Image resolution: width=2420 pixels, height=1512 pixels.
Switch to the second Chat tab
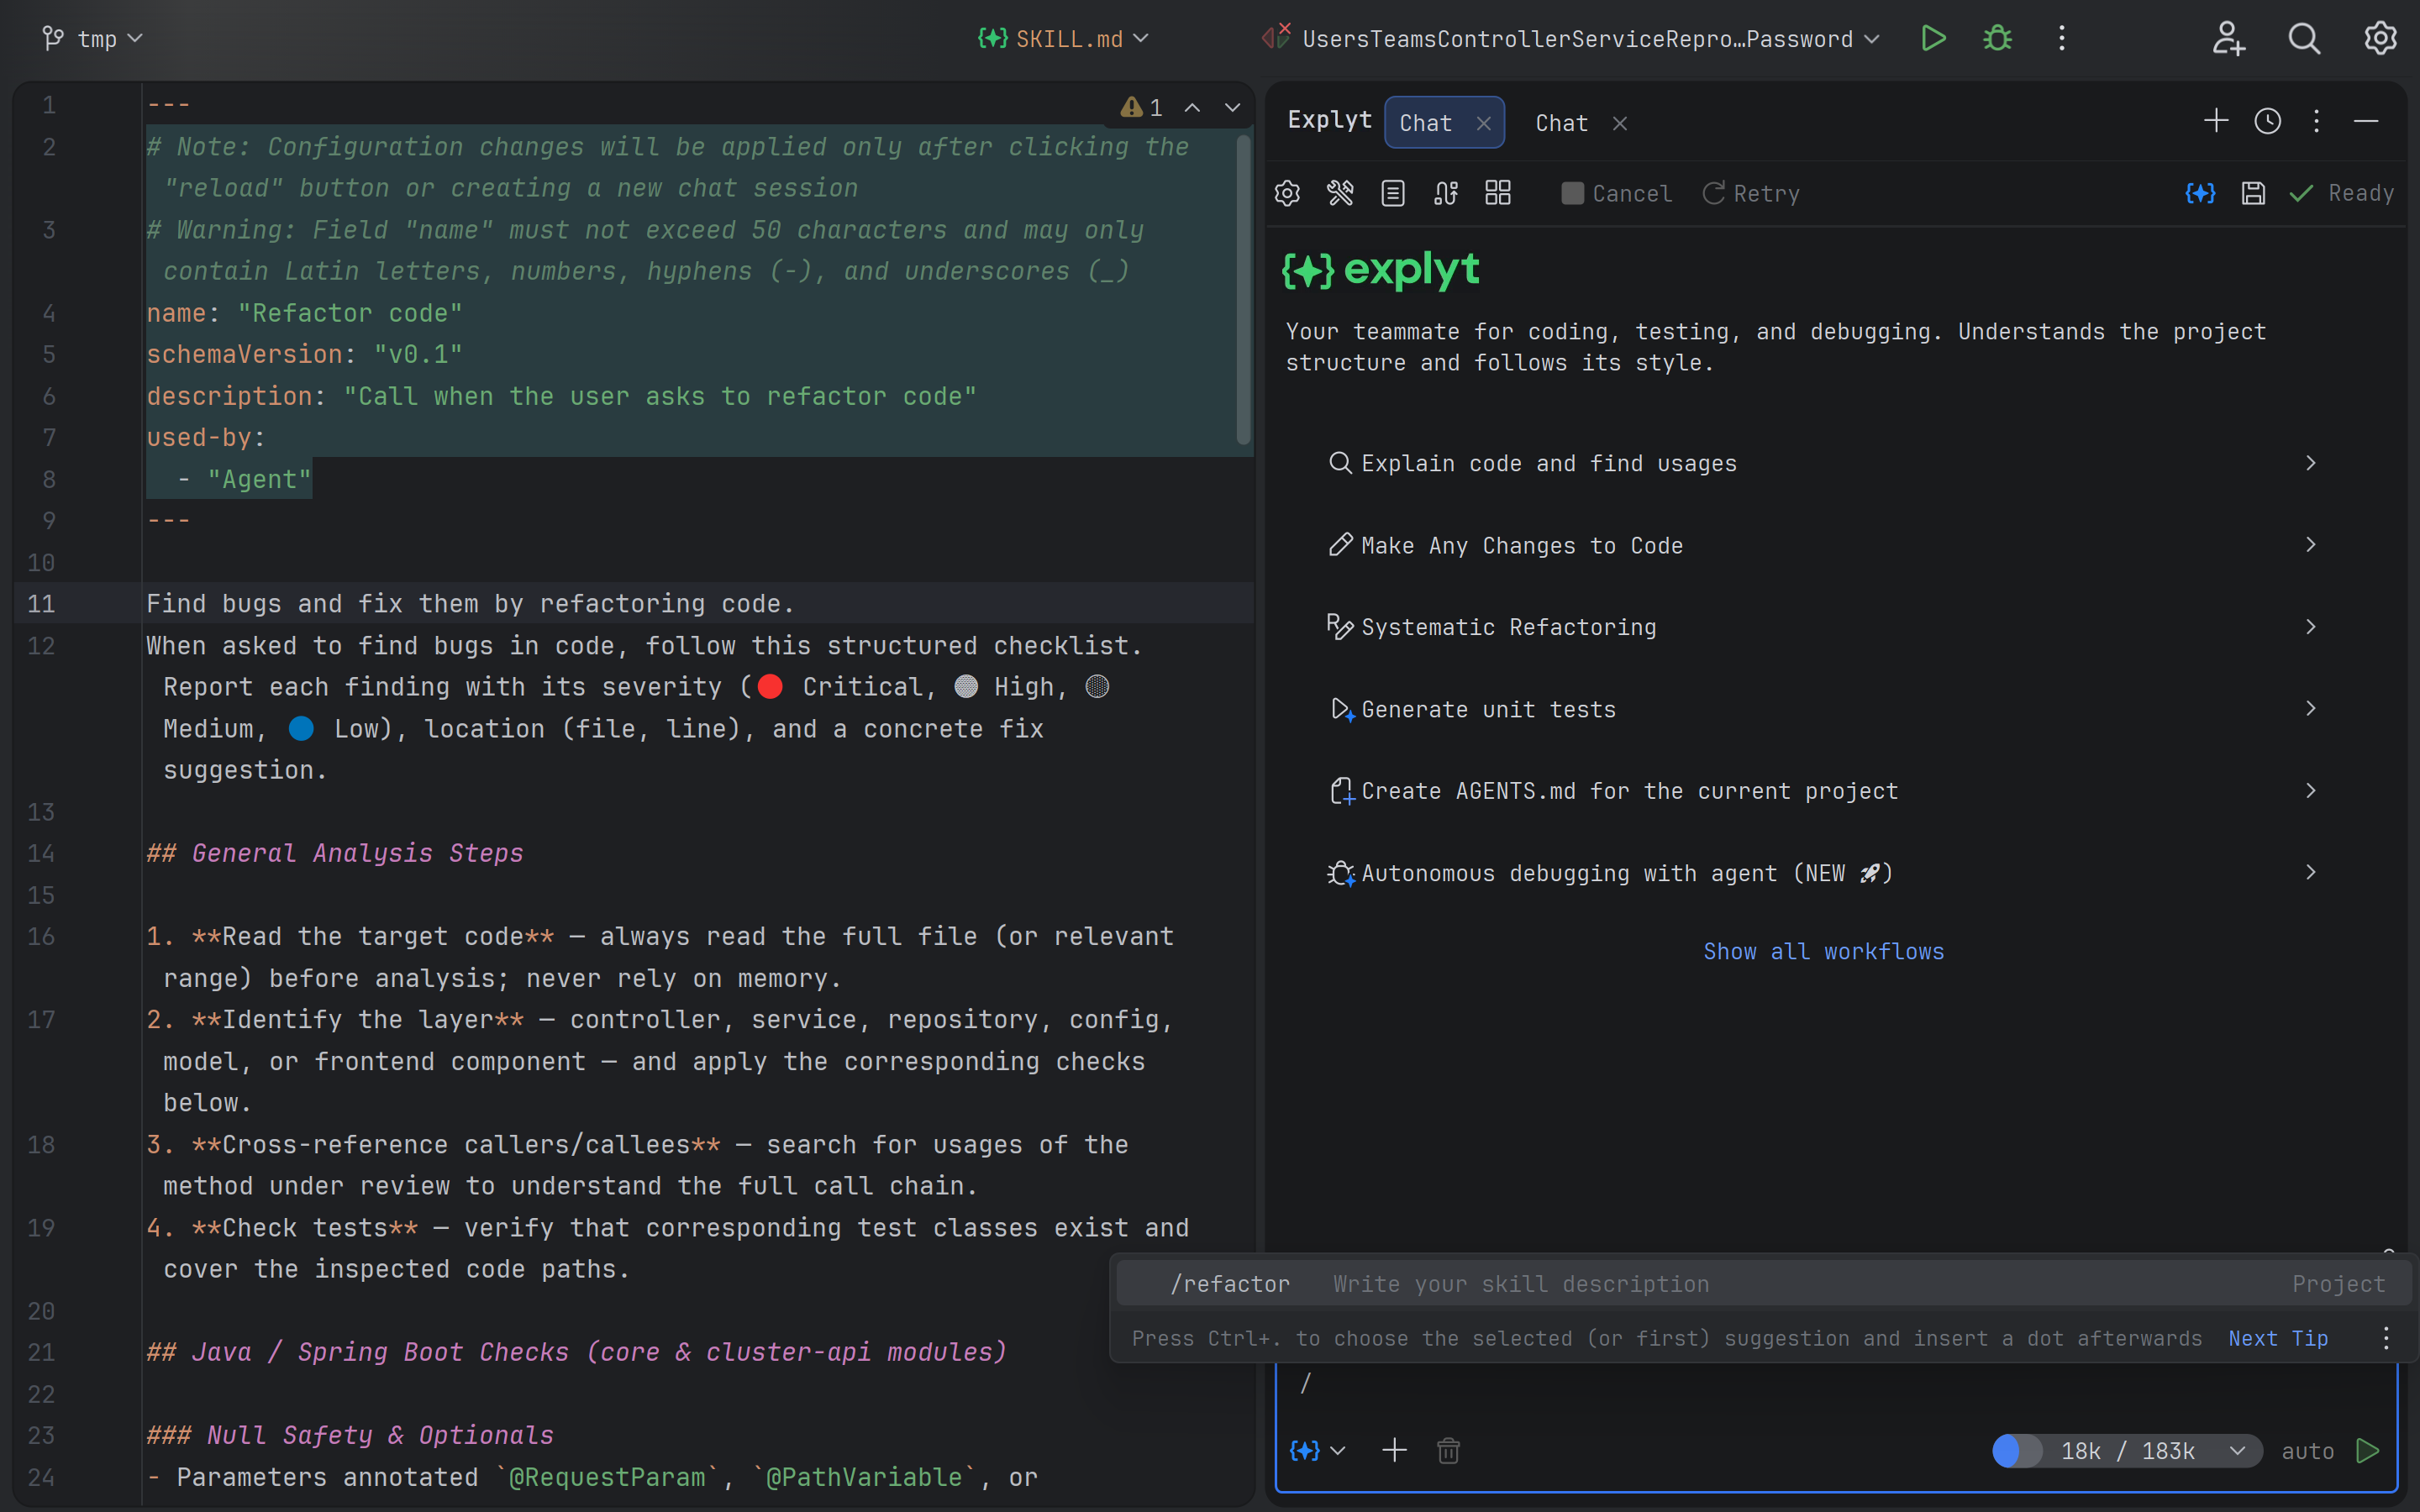1561,123
